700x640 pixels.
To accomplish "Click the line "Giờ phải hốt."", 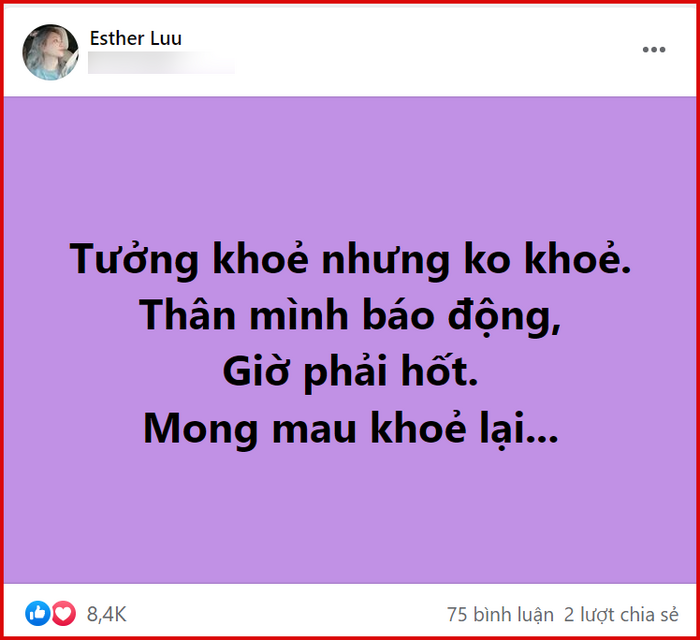I will (x=350, y=373).
